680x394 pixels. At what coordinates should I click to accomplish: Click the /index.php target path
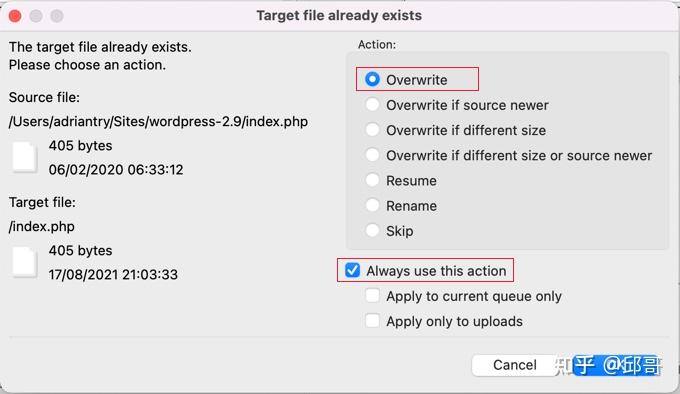click(42, 227)
